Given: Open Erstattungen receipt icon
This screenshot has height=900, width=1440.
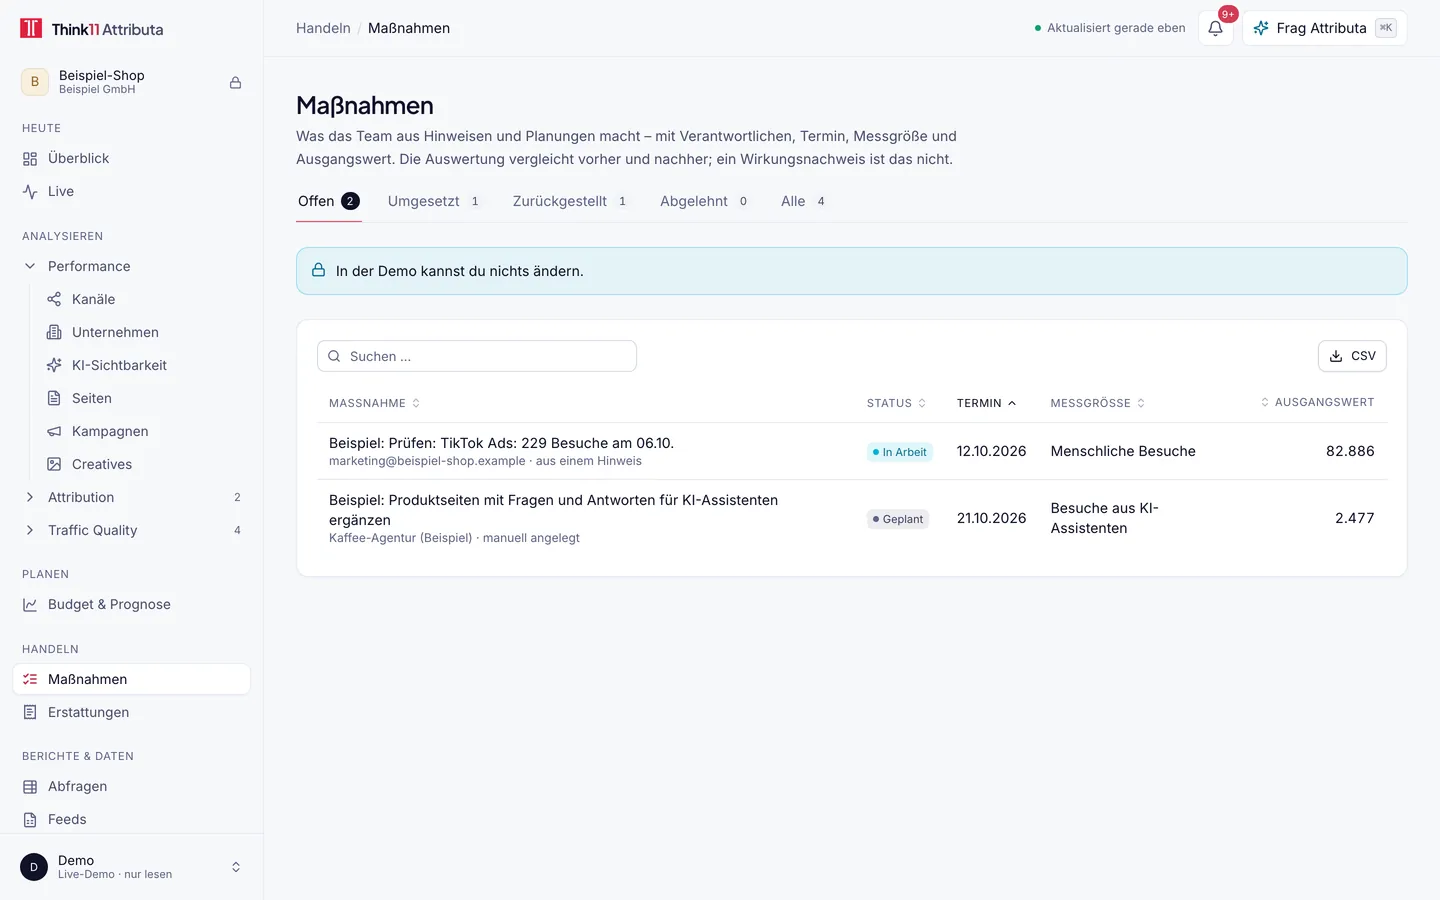Looking at the screenshot, I should click(30, 712).
